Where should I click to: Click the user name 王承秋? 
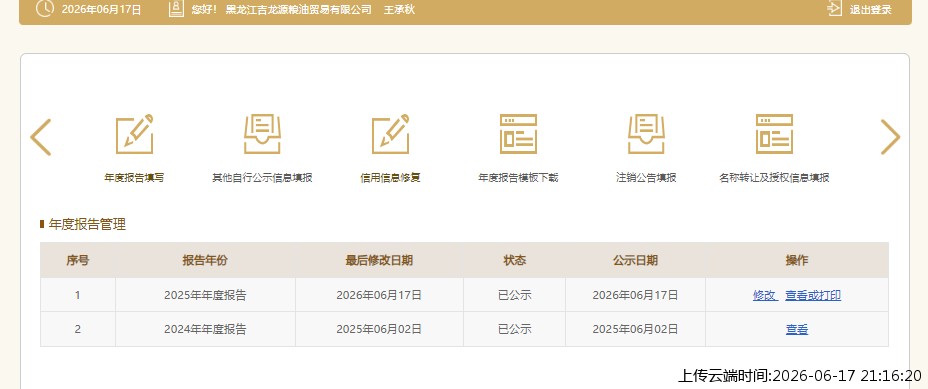(399, 9)
